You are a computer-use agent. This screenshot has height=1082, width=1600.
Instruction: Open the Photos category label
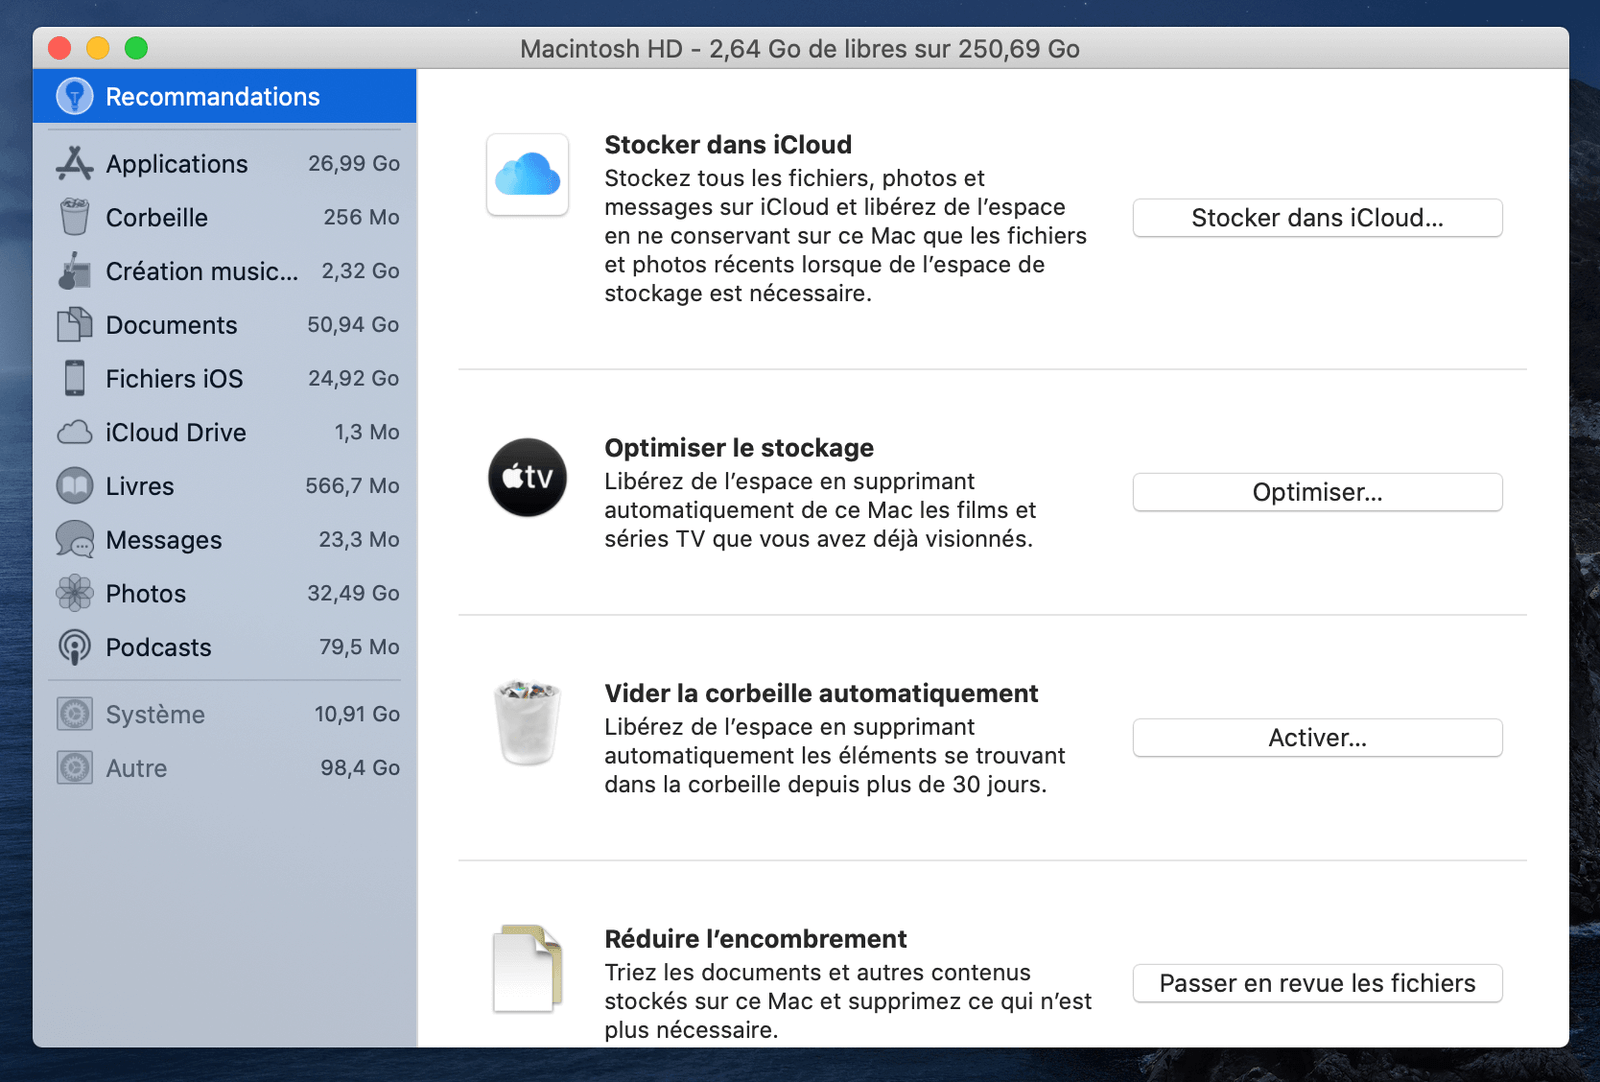pyautogui.click(x=145, y=594)
